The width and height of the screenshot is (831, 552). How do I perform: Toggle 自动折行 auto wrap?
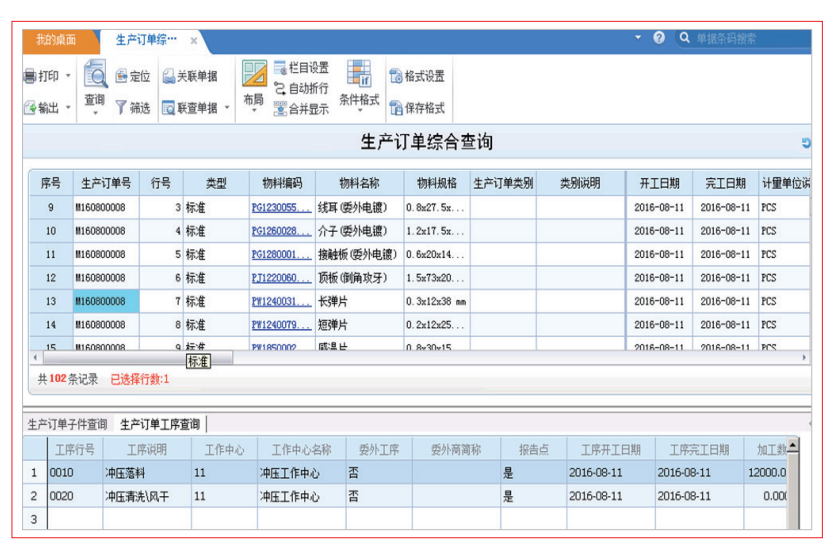(301, 88)
